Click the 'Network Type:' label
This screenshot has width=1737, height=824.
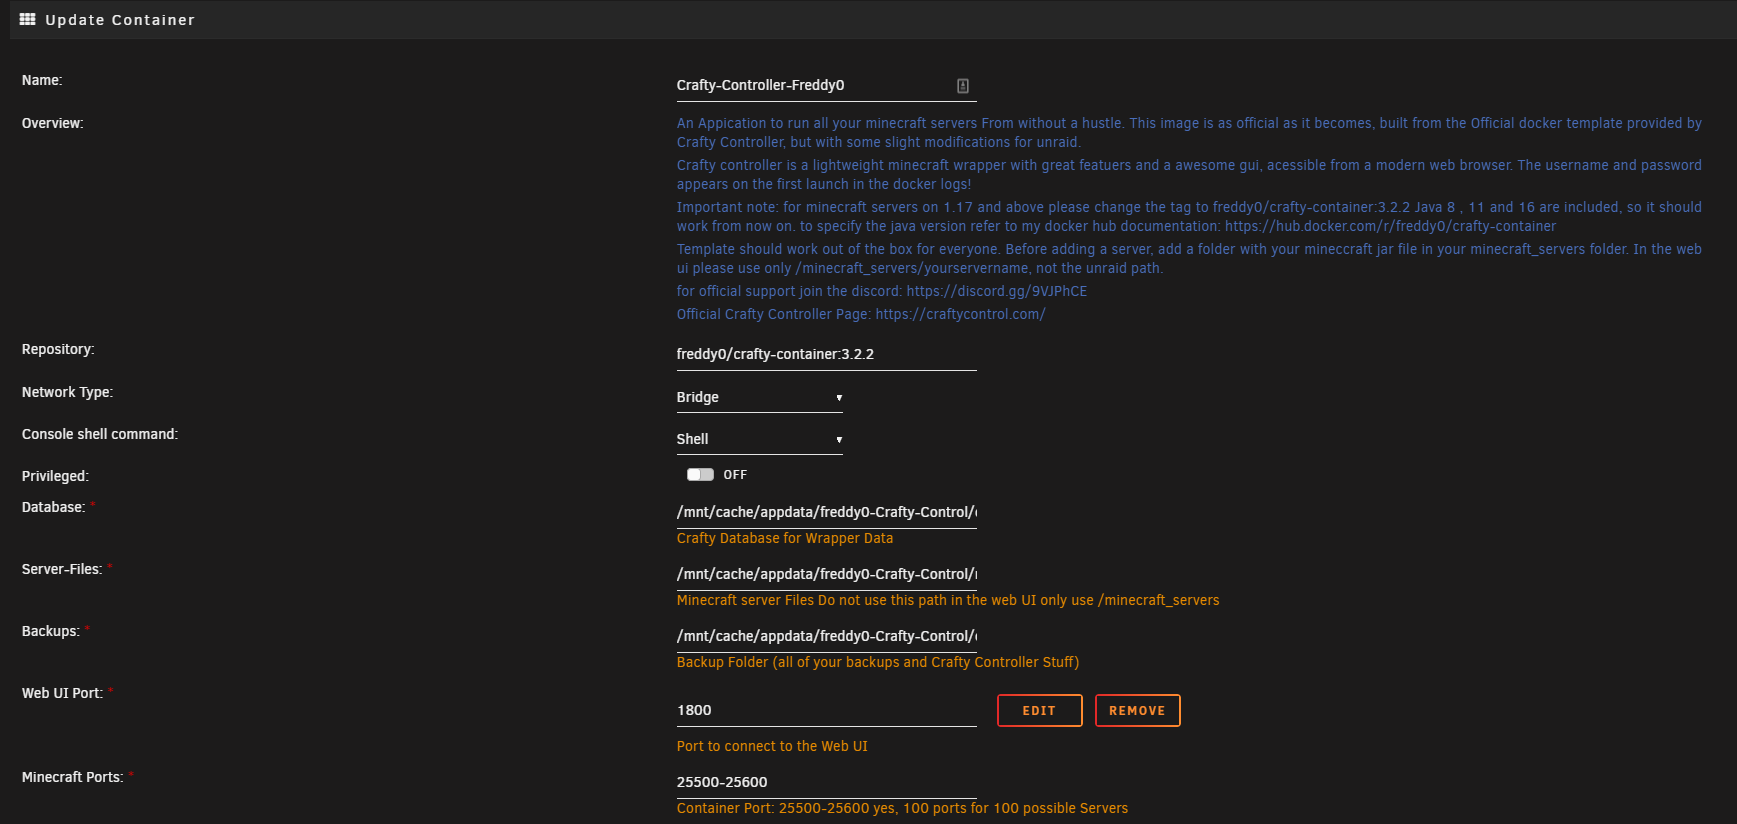67,392
